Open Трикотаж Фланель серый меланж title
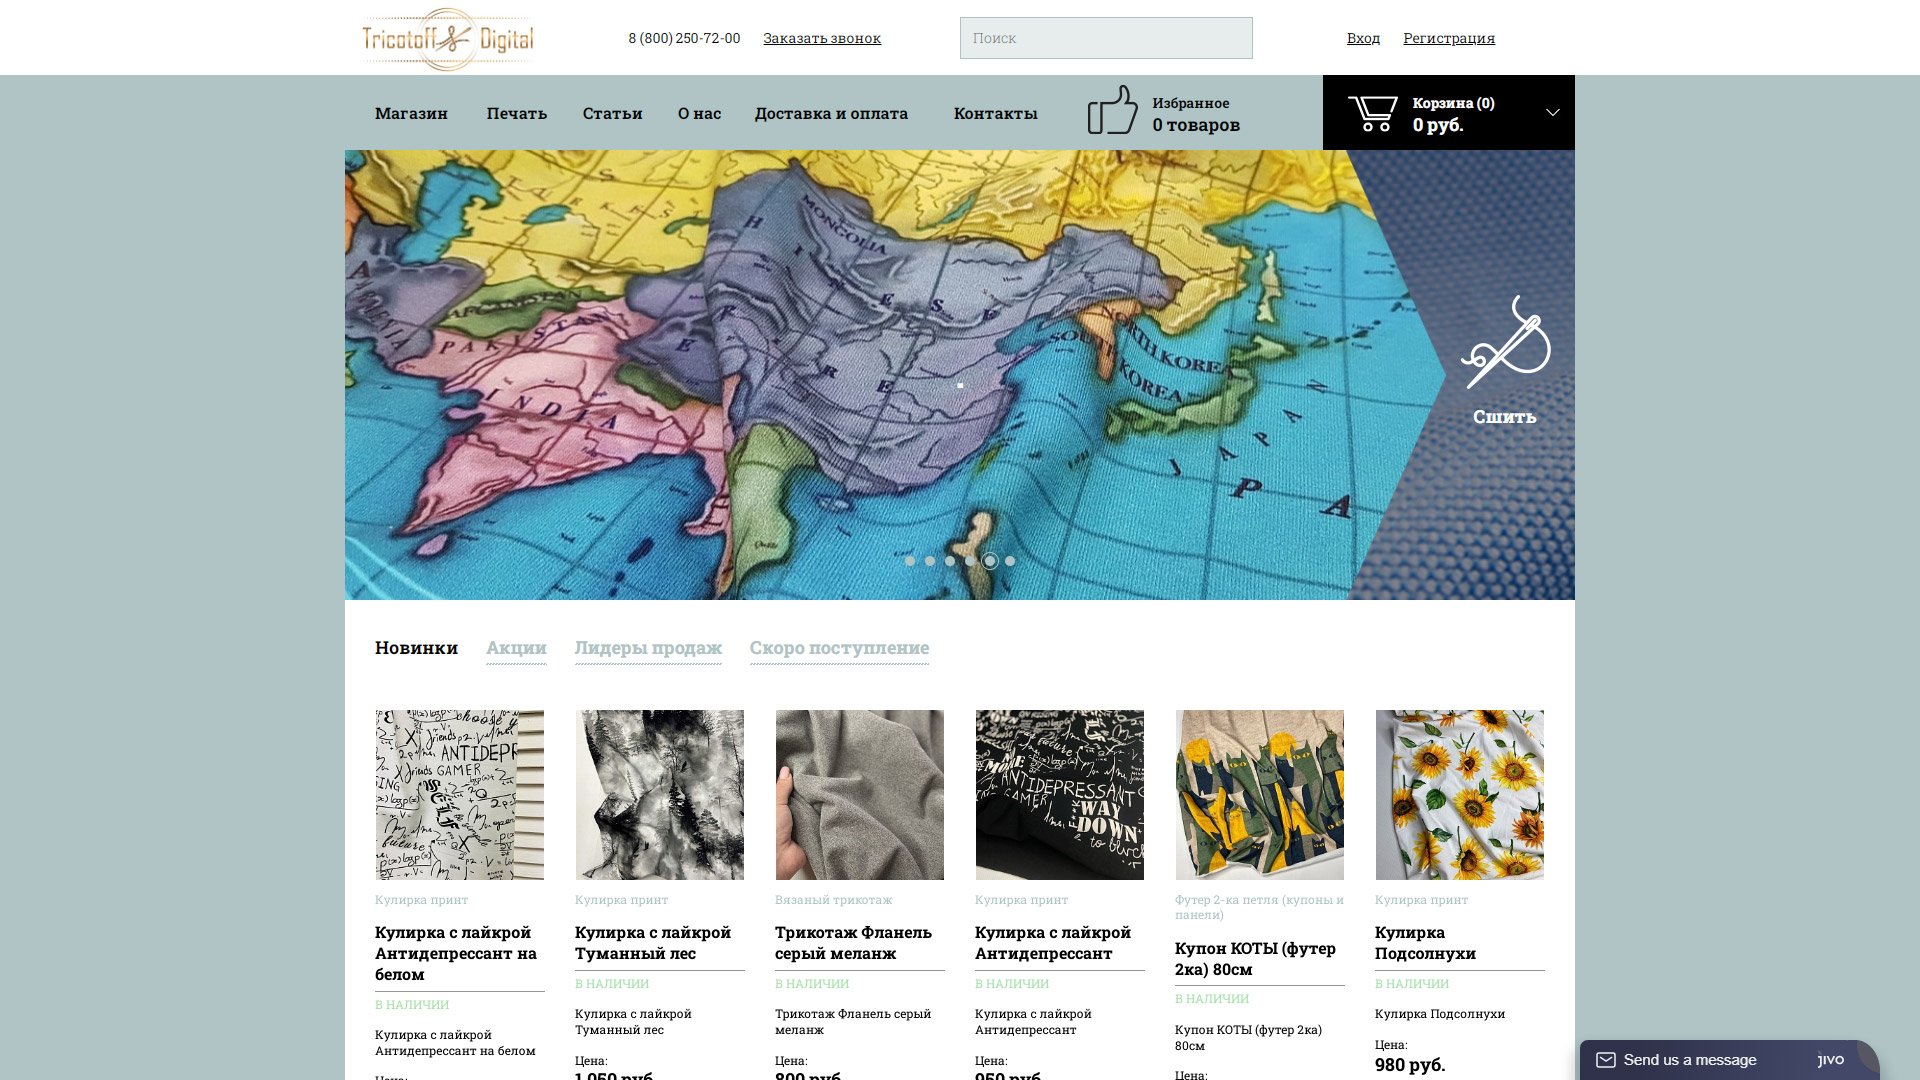Image resolution: width=1920 pixels, height=1080 pixels. [x=853, y=943]
